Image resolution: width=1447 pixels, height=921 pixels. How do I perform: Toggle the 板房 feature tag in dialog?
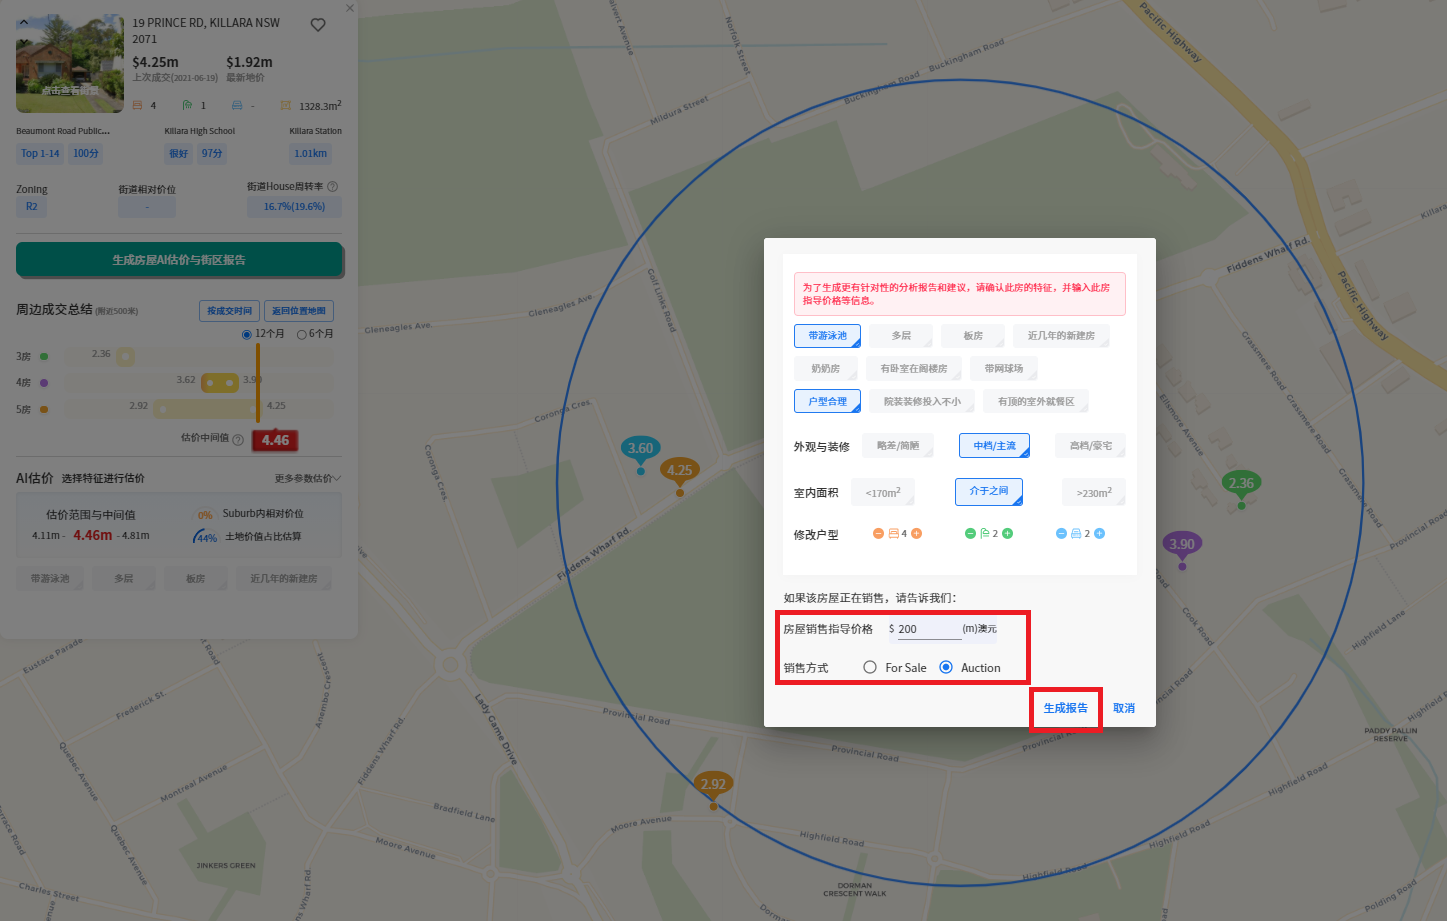pos(973,336)
